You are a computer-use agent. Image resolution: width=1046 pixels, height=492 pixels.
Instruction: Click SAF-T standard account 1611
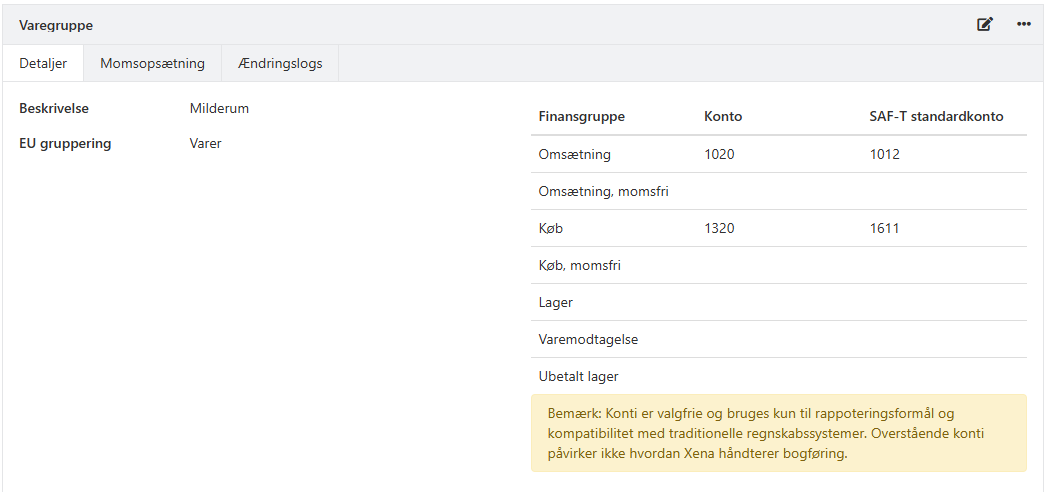884,229
